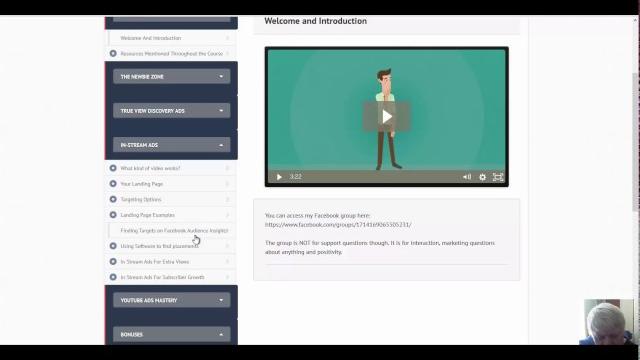Click circle icon beside Your Landing Page
The image size is (640, 360).
[x=113, y=184]
